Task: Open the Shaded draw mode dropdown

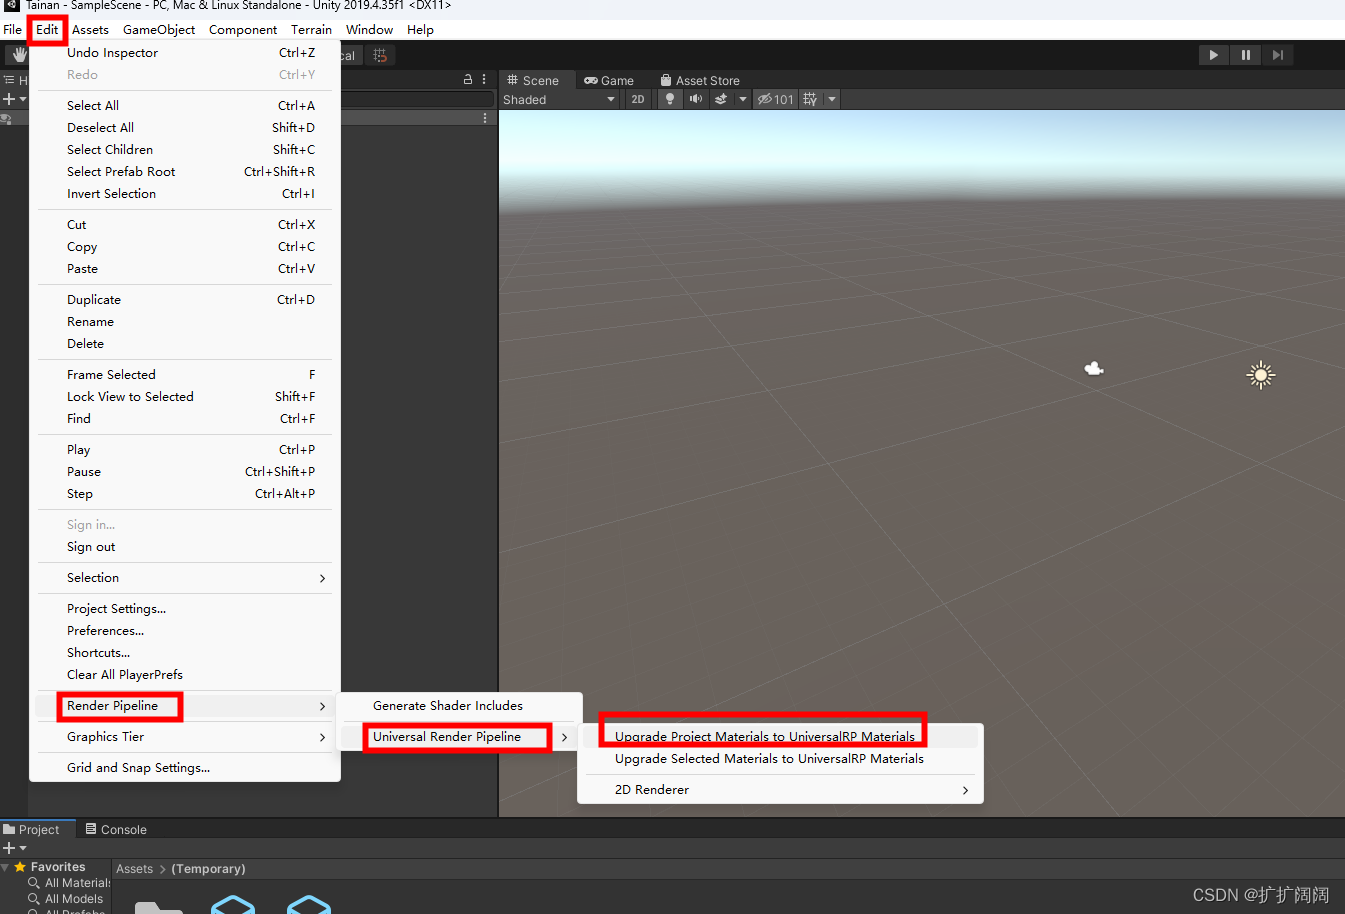Action: point(560,99)
